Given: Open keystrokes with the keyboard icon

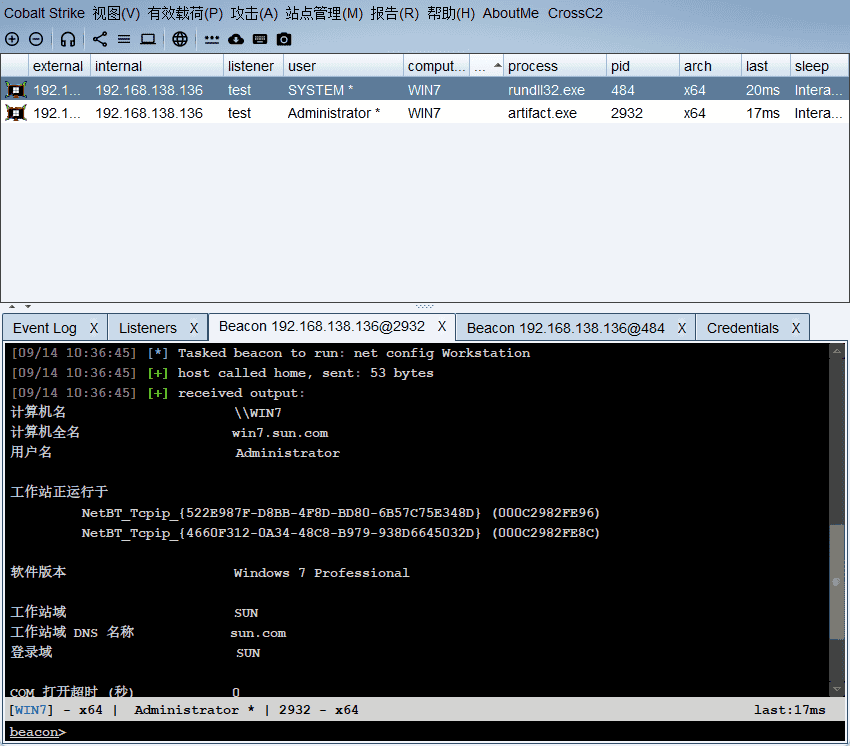Looking at the screenshot, I should point(260,39).
